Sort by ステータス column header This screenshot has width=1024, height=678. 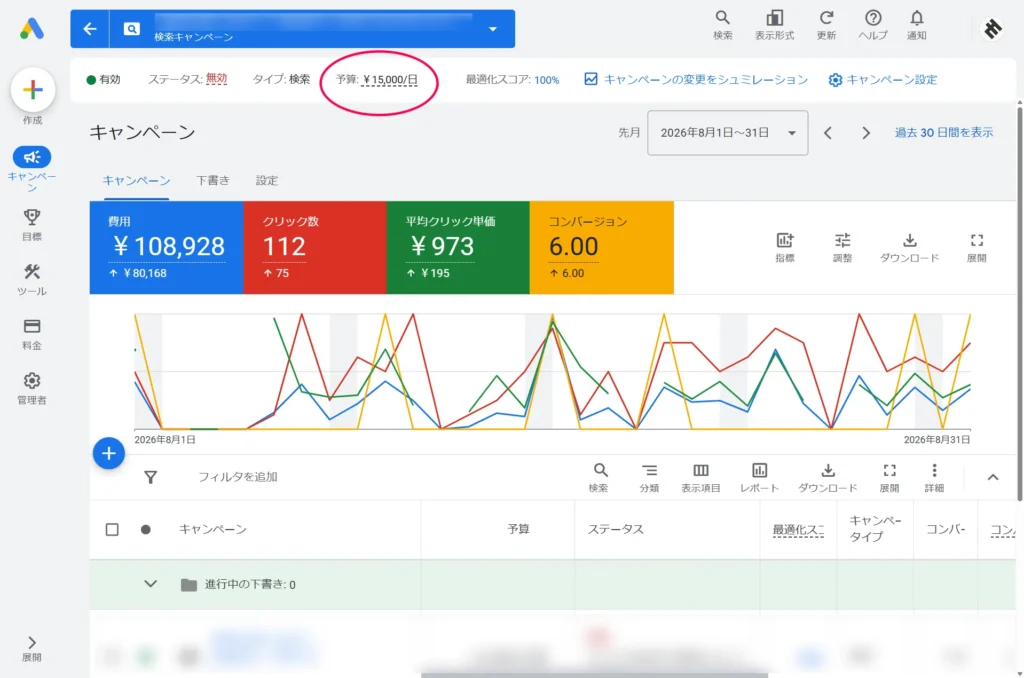[x=616, y=529]
